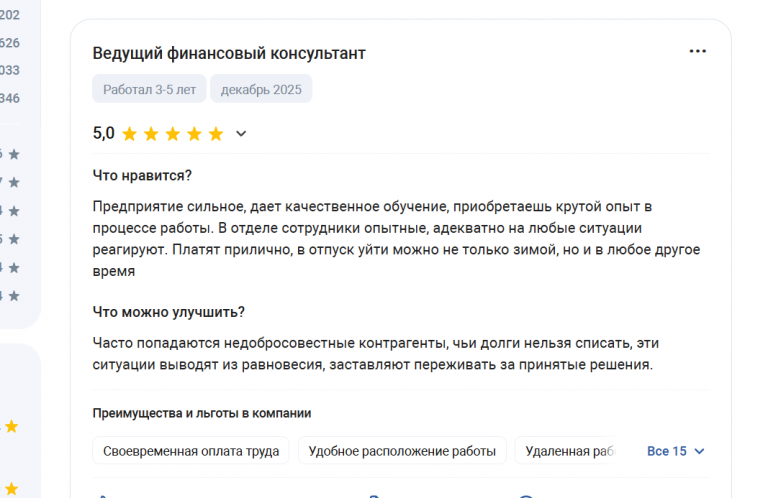Click the number 346 in the left sidebar
Image resolution: width=768 pixels, height=498 pixels.
(x=9, y=98)
